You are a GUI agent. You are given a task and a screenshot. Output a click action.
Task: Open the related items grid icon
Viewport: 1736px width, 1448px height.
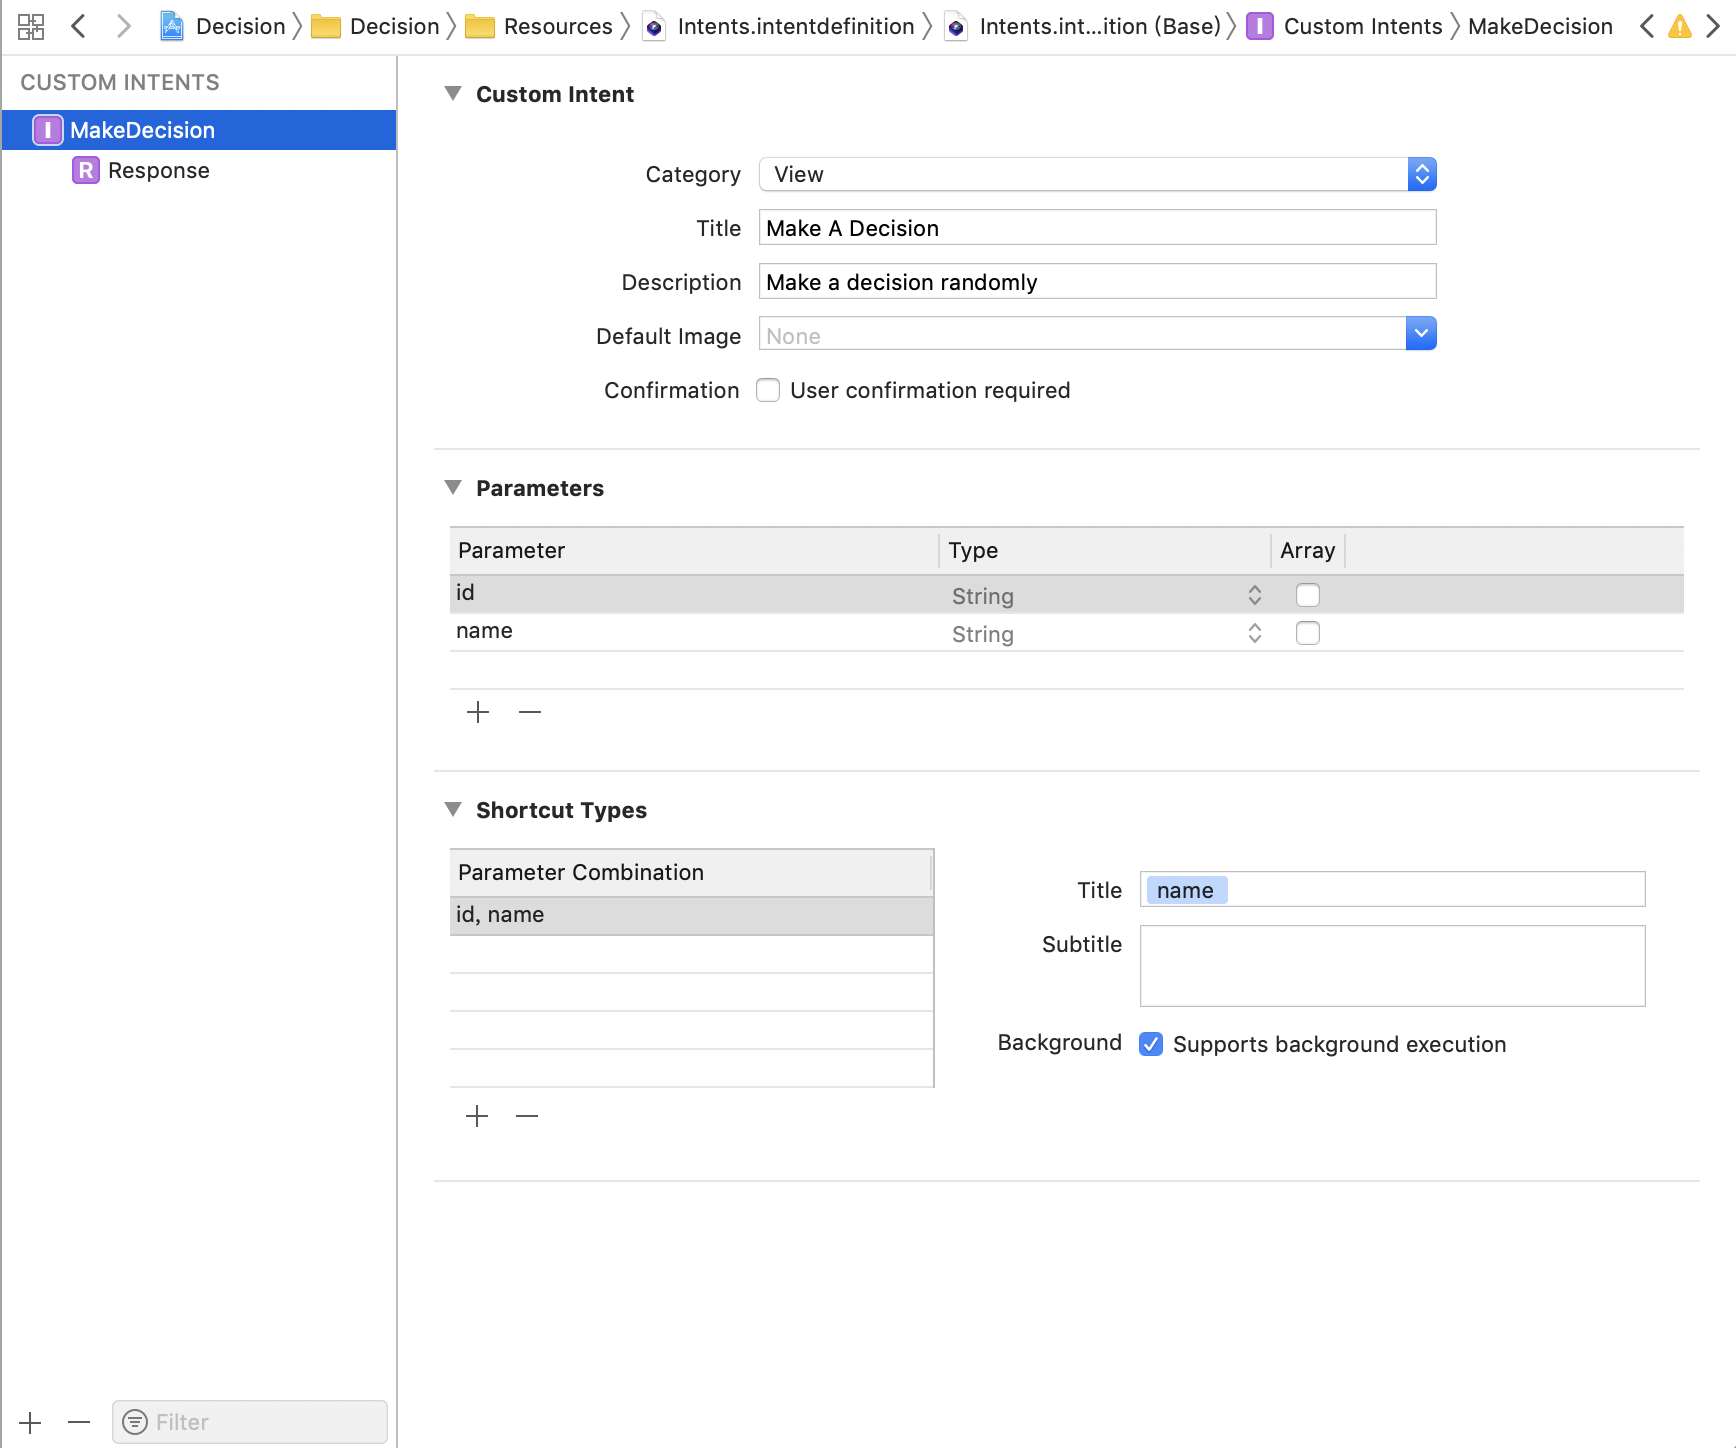coord(31,26)
